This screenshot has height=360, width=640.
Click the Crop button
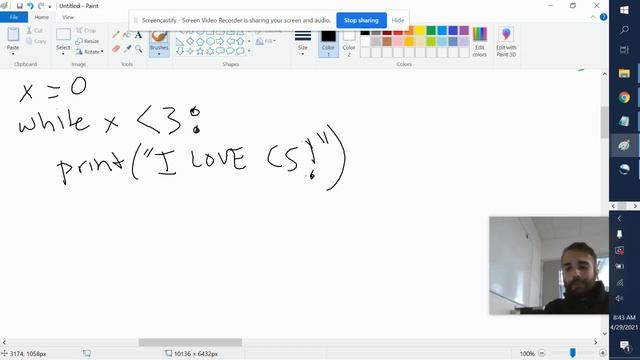[x=86, y=31]
